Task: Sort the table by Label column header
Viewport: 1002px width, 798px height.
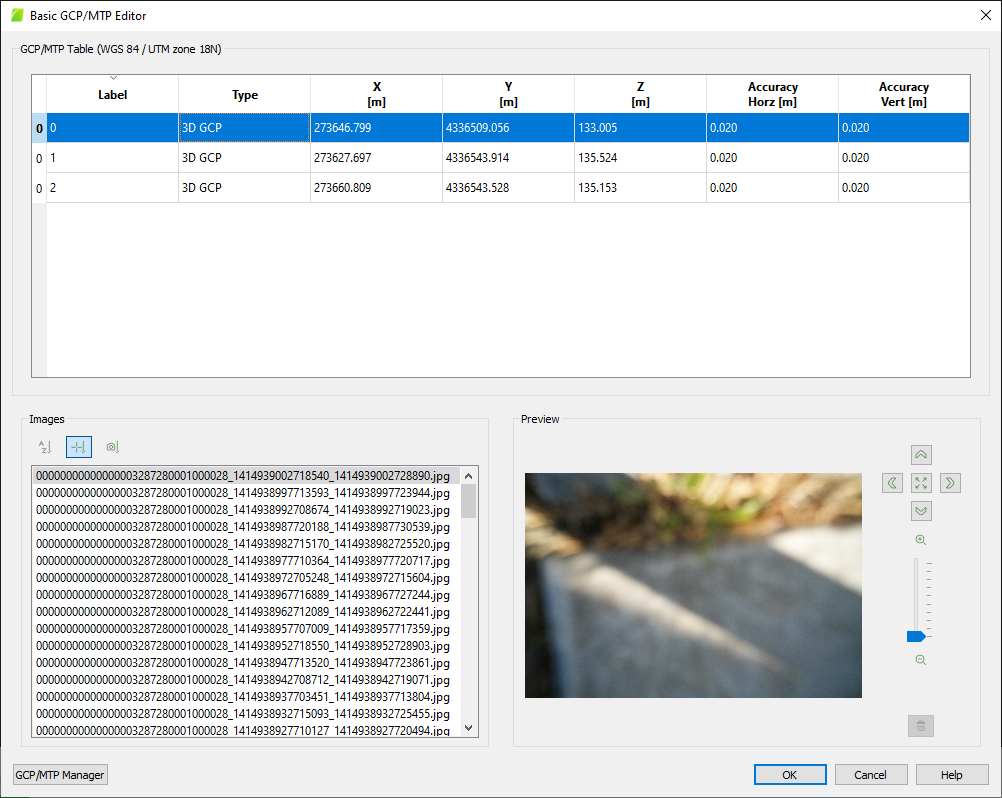Action: click(113, 95)
